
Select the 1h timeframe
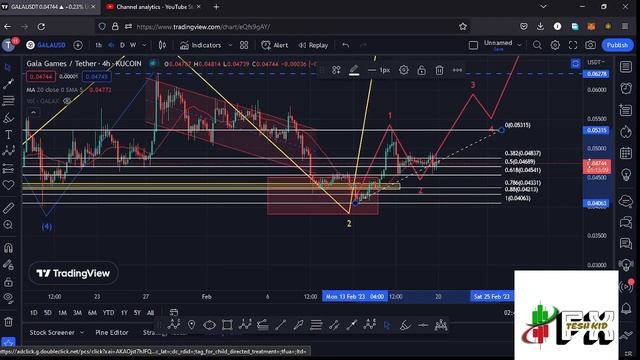98,45
